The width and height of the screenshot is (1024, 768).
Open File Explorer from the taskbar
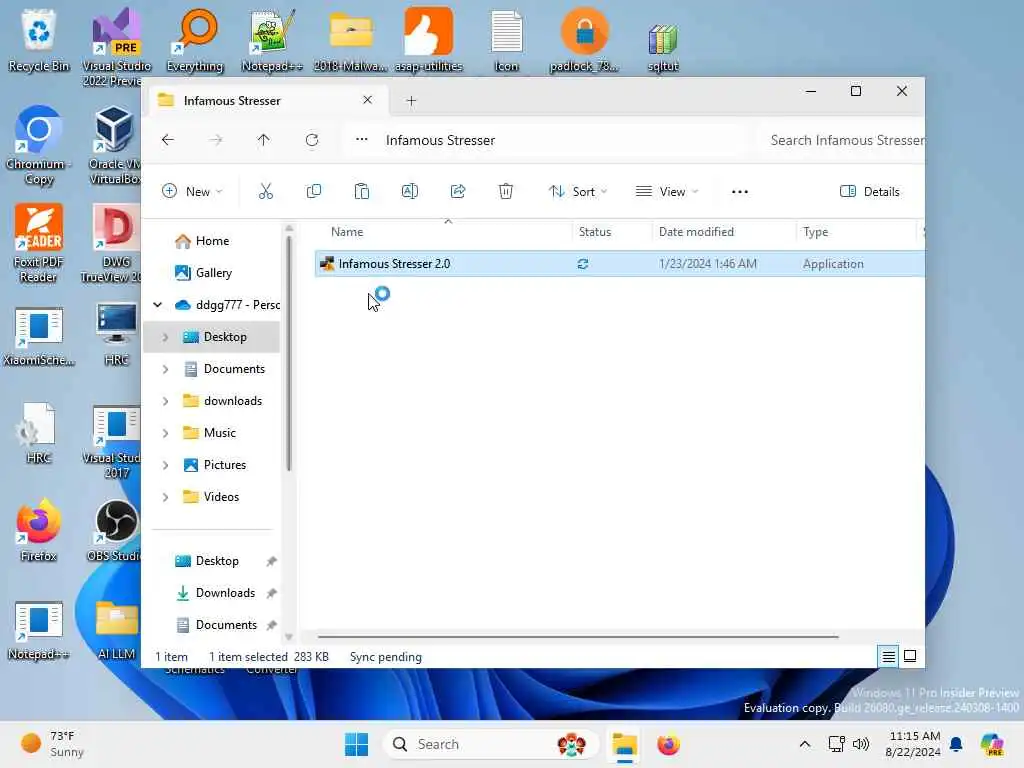click(624, 744)
